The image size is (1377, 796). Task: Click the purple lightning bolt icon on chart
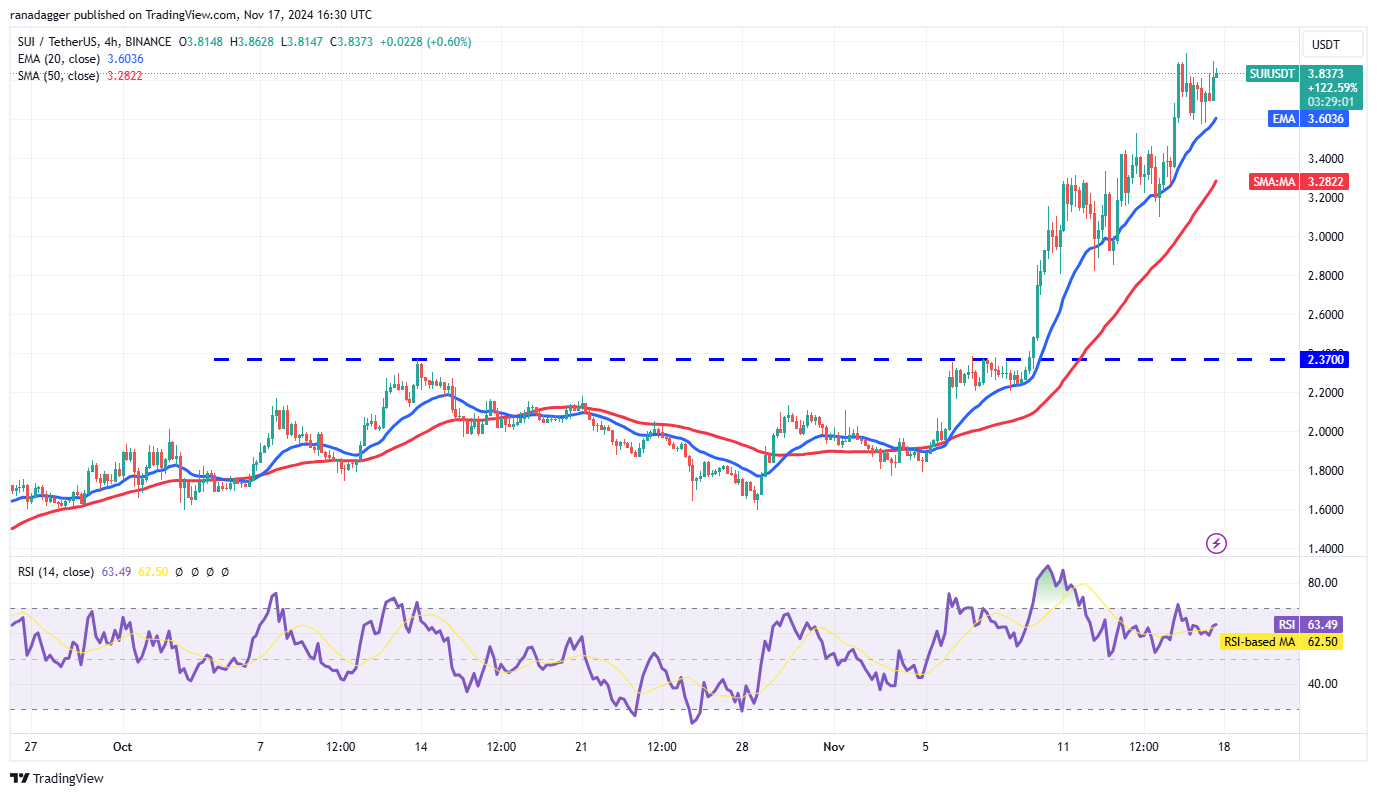(x=1216, y=544)
